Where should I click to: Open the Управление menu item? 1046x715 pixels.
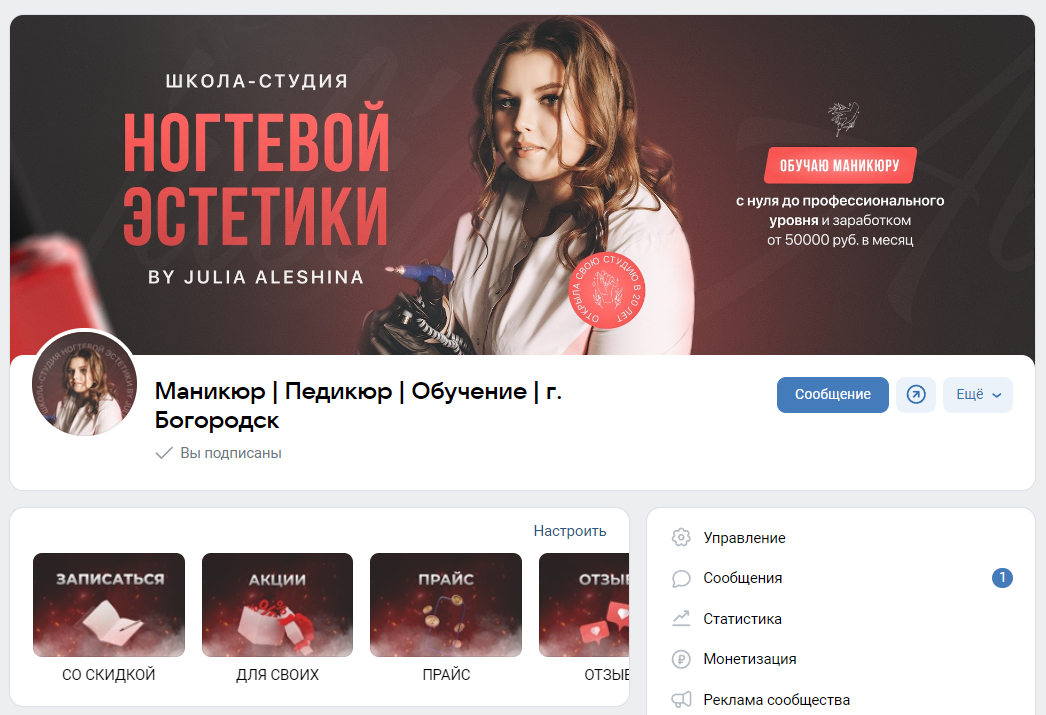point(744,538)
